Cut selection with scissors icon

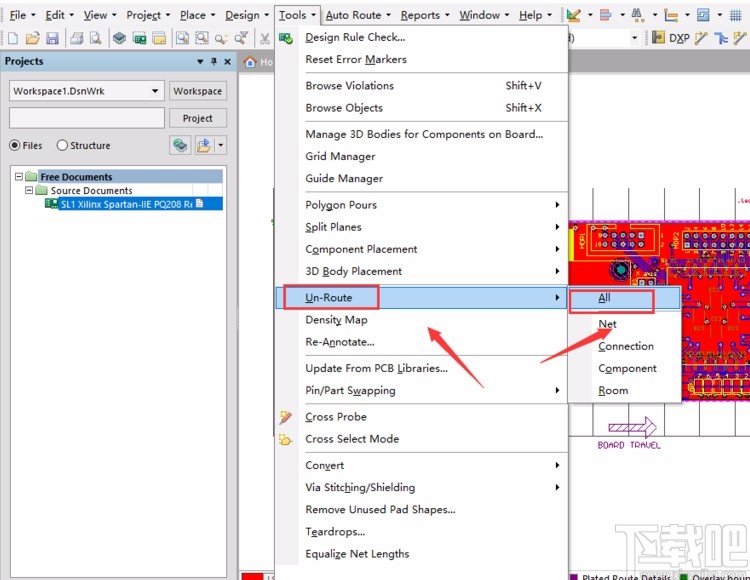pos(265,38)
